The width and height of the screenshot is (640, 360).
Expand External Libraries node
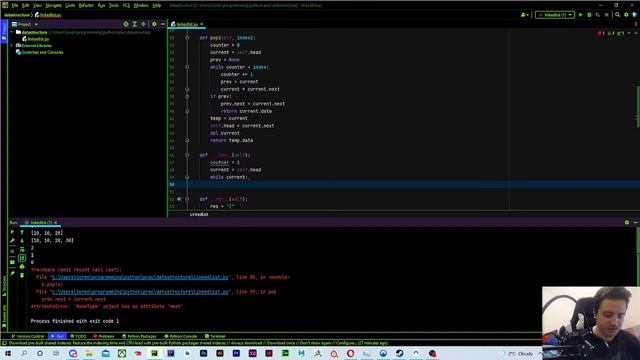(12, 45)
